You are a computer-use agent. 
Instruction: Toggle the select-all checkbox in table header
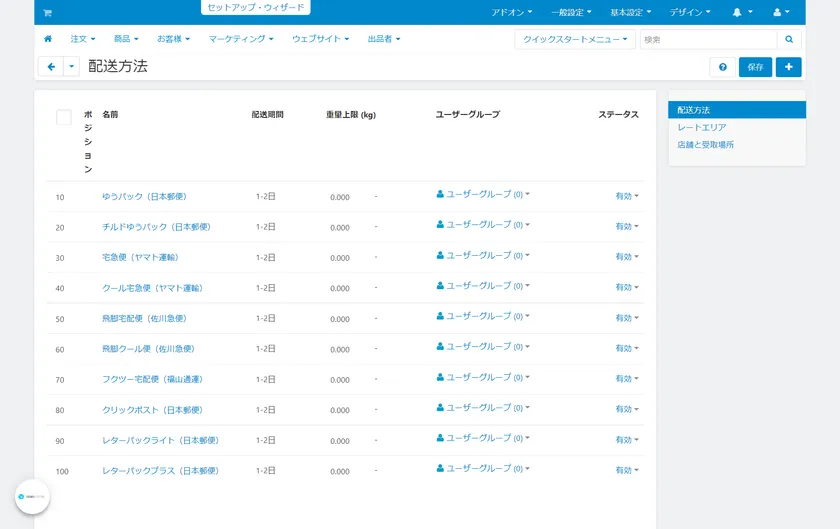click(64, 117)
